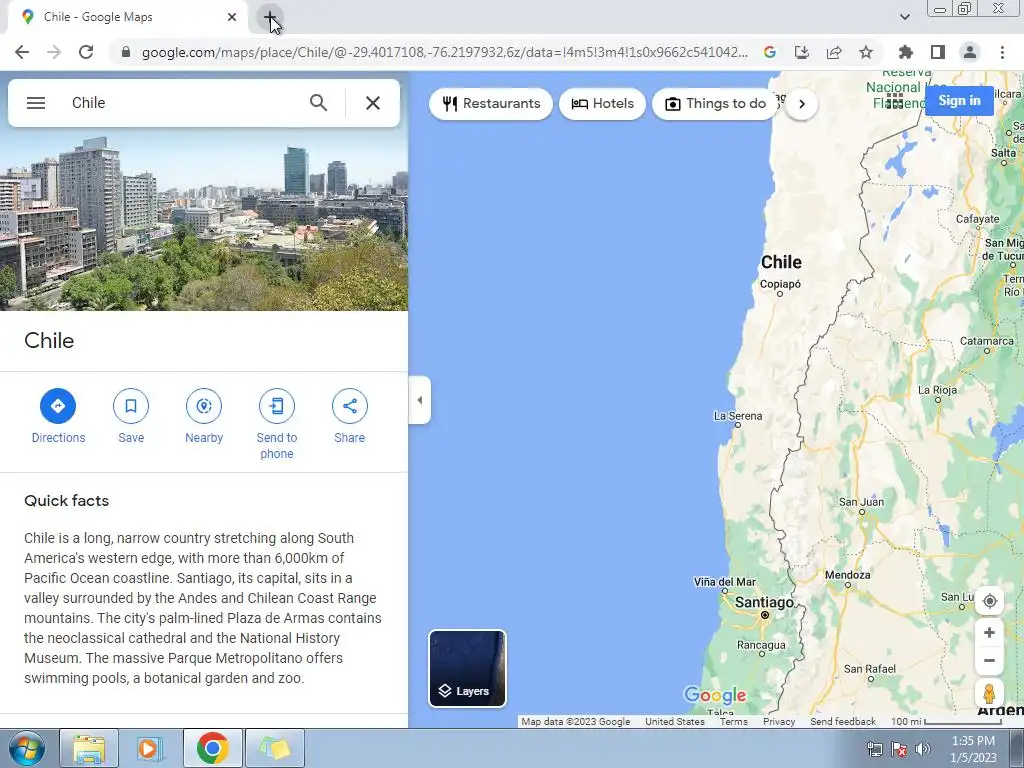Reload the Google Maps page

point(86,52)
